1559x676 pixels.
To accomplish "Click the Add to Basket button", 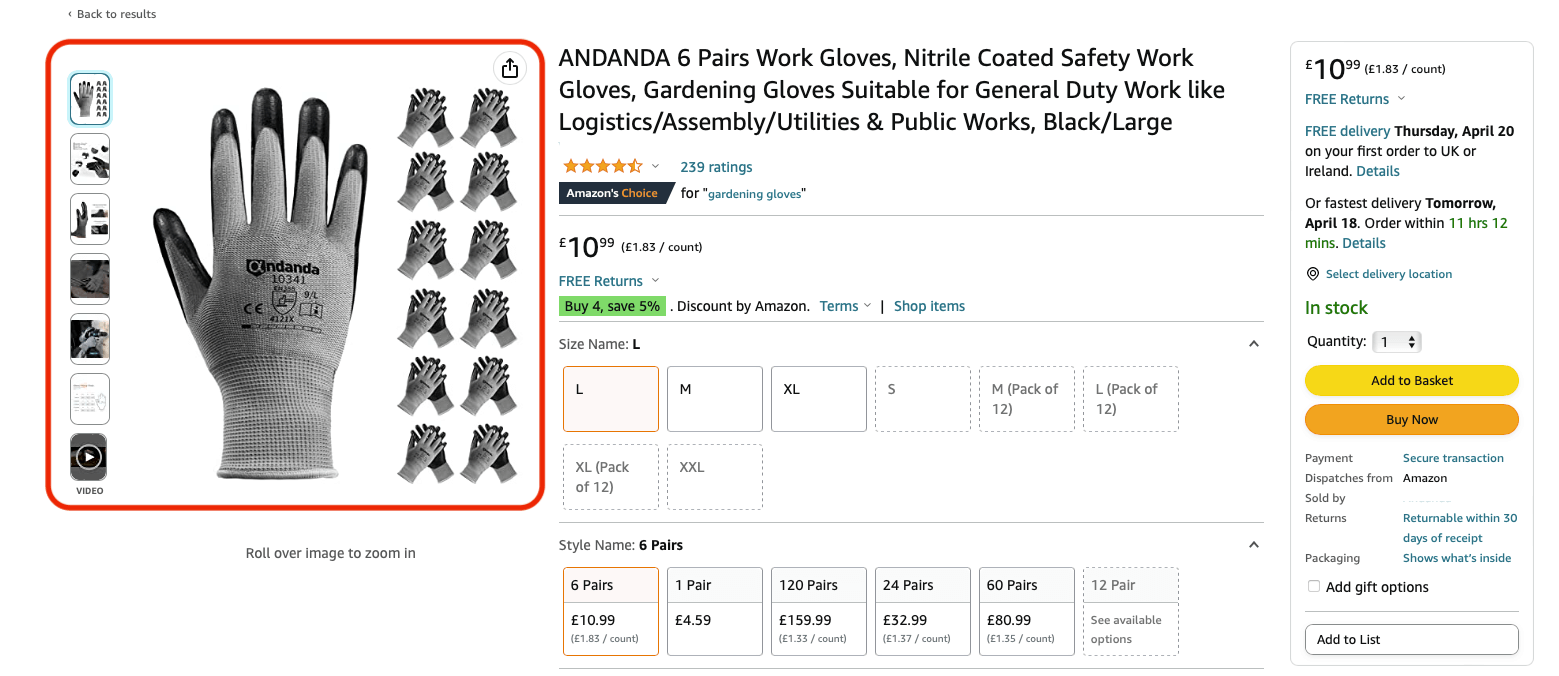I will coord(1411,380).
